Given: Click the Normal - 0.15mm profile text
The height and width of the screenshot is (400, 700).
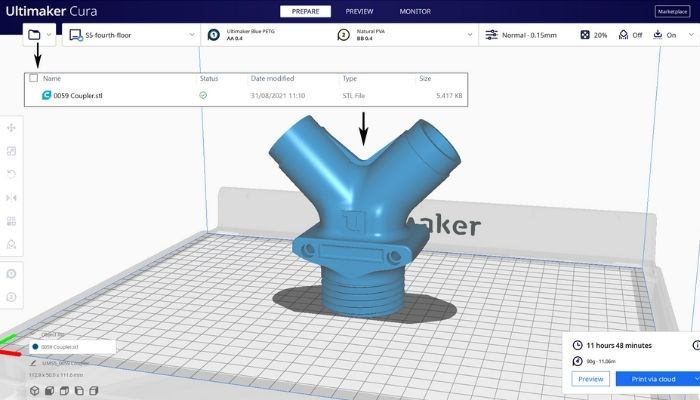Looking at the screenshot, I should pyautogui.click(x=529, y=35).
